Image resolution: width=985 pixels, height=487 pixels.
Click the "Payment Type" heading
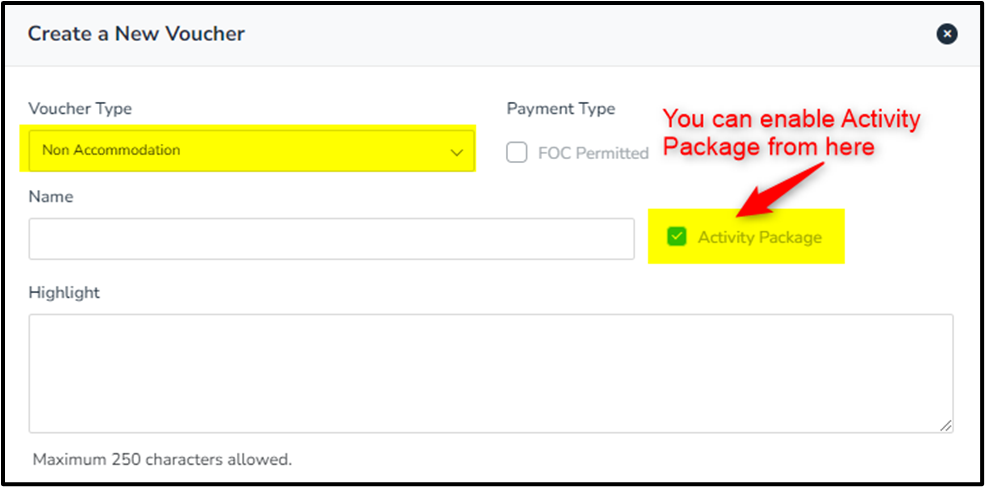(561, 109)
